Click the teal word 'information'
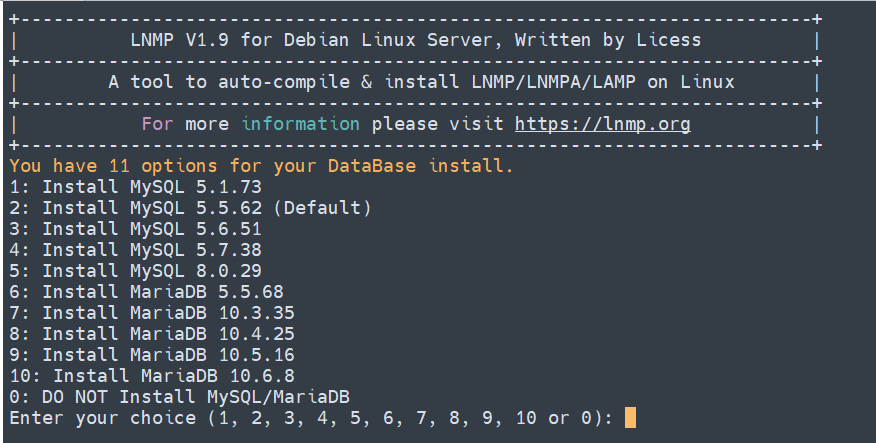 coord(300,125)
